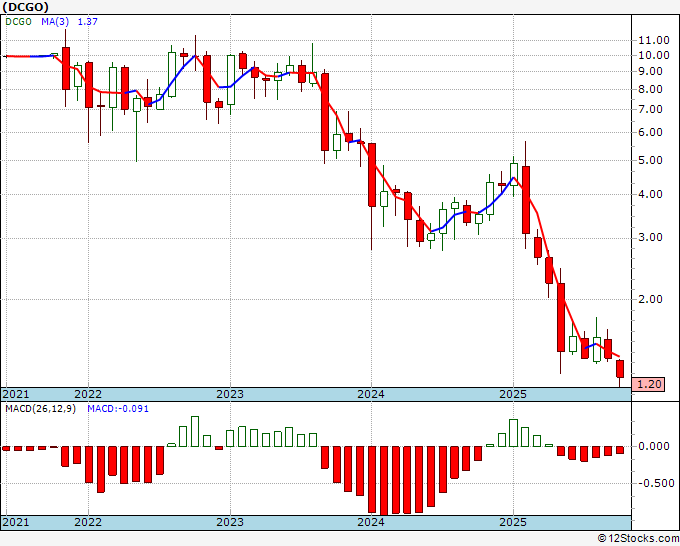Click the 2024 label on price timeline
This screenshot has height=546, width=680.
371,394
